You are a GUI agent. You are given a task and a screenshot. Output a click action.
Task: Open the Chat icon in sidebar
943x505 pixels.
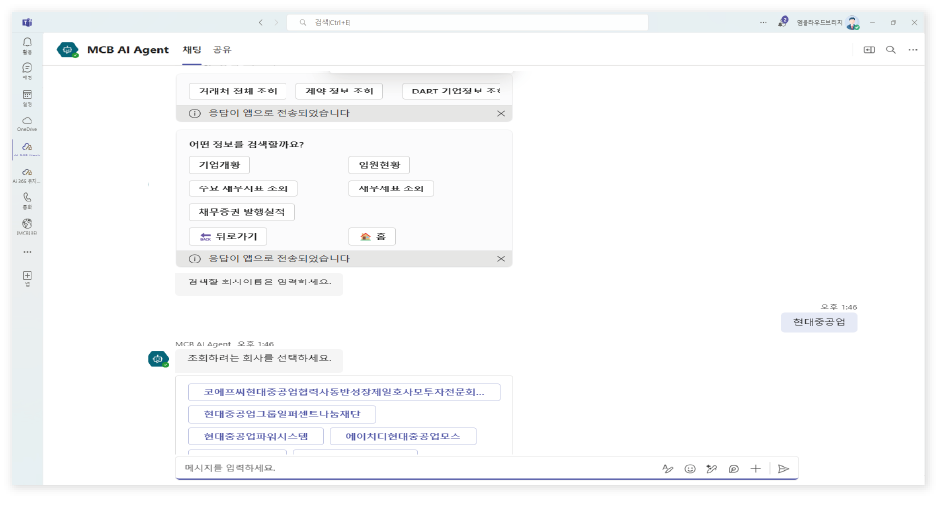point(27,70)
